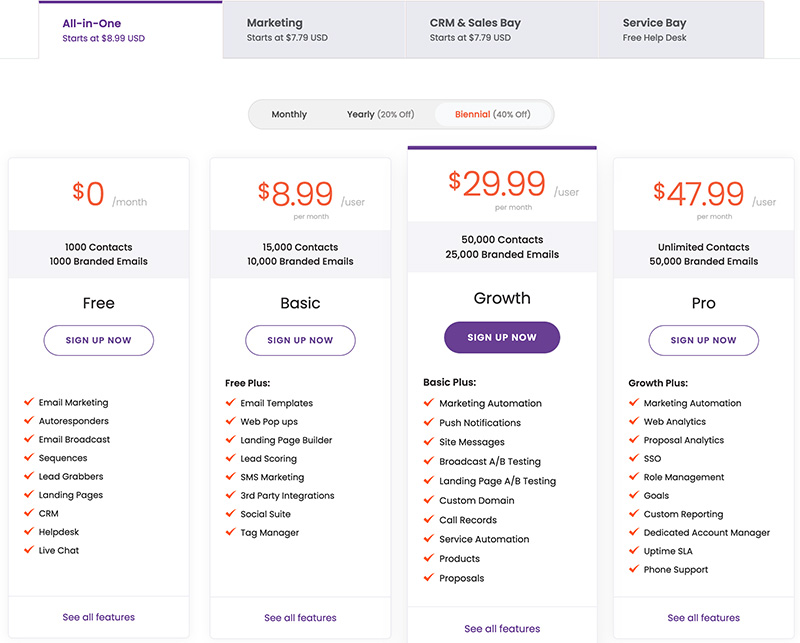Switch billing to Monthly
This screenshot has height=643, width=800.
click(x=289, y=115)
